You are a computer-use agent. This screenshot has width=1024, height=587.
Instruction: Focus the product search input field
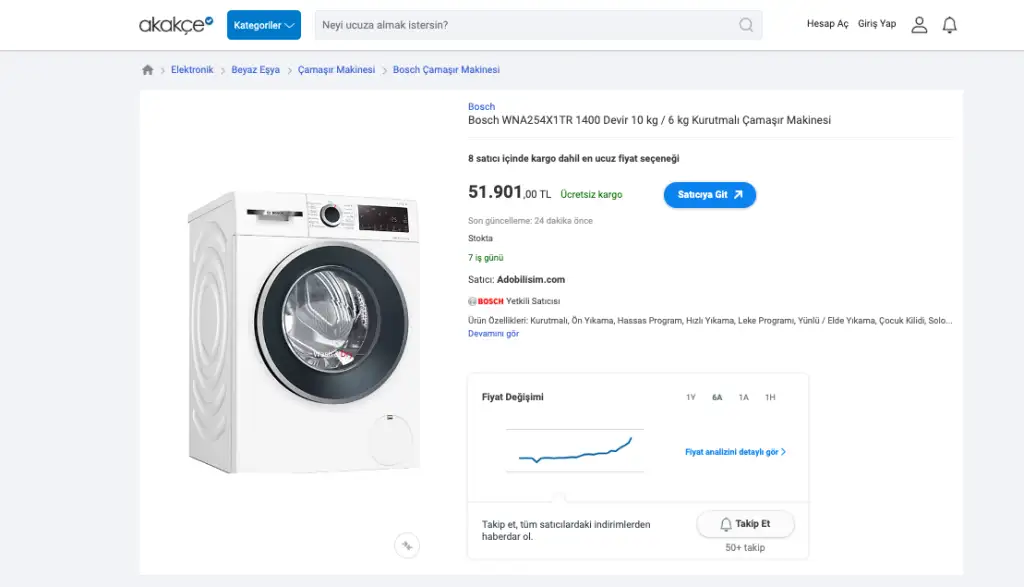coord(525,25)
